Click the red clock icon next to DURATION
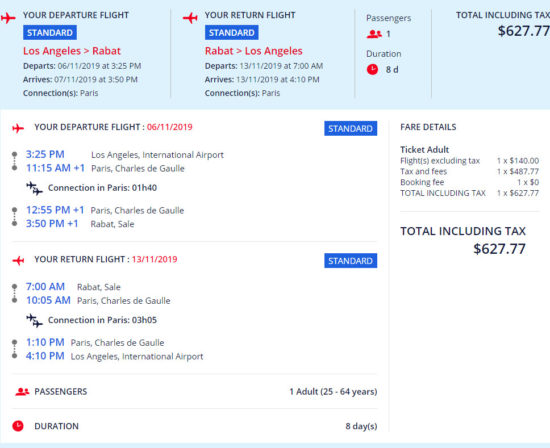The image size is (550, 448). [18, 426]
